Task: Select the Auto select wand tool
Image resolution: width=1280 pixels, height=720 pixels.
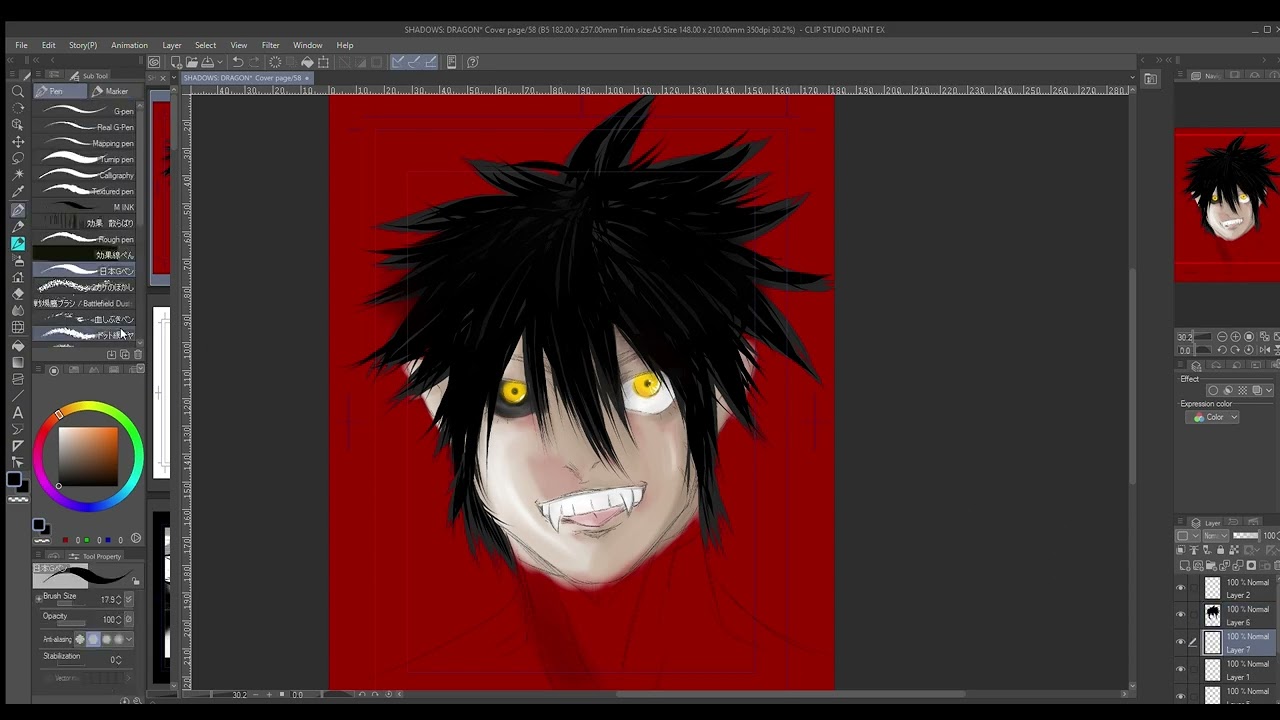Action: click(17, 175)
